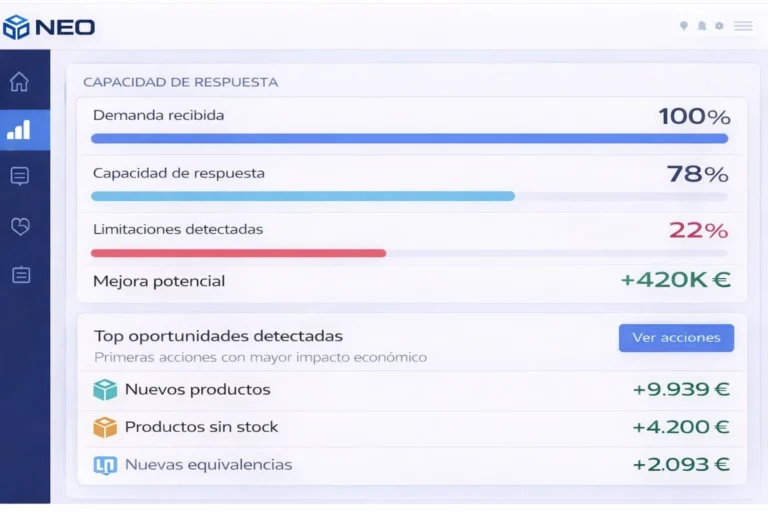This screenshot has width=768, height=512.
Task: Click the NEO cube logo
Action: [x=17, y=27]
